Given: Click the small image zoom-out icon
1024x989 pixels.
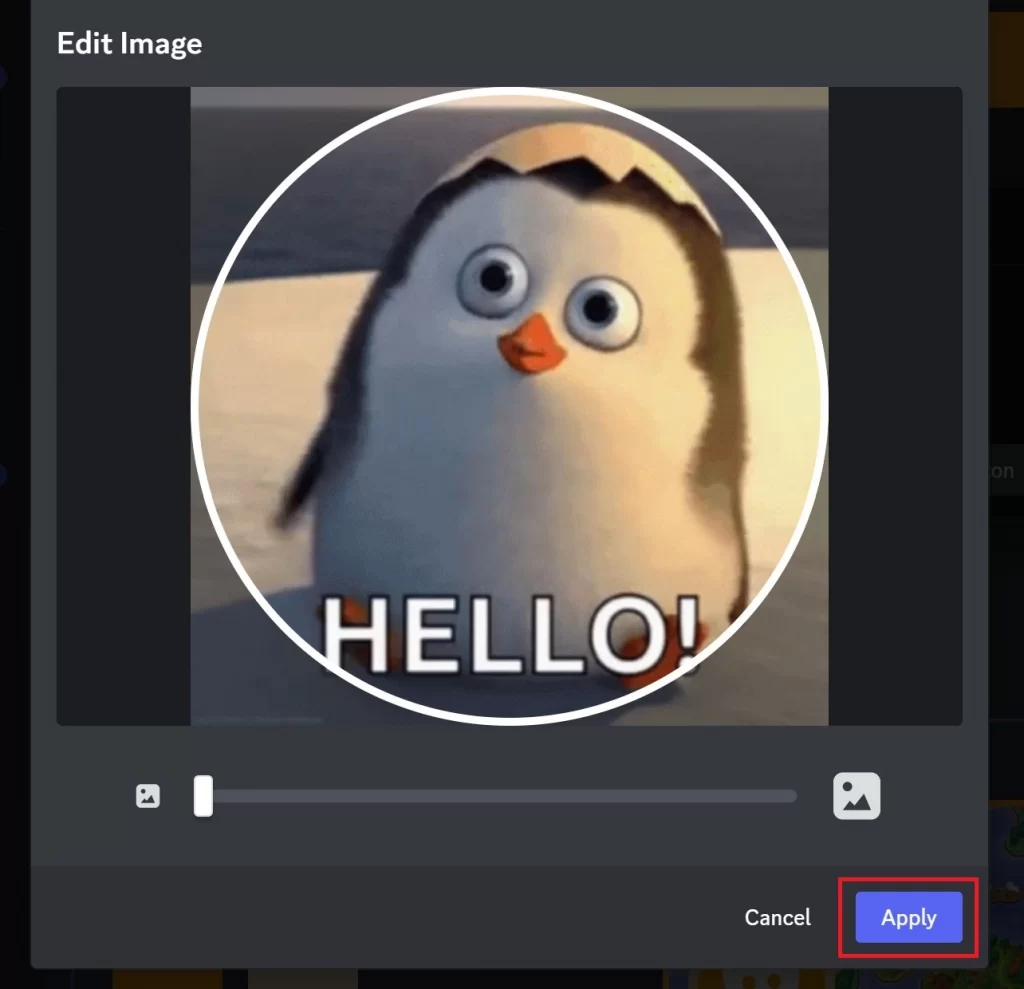Looking at the screenshot, I should [148, 796].
